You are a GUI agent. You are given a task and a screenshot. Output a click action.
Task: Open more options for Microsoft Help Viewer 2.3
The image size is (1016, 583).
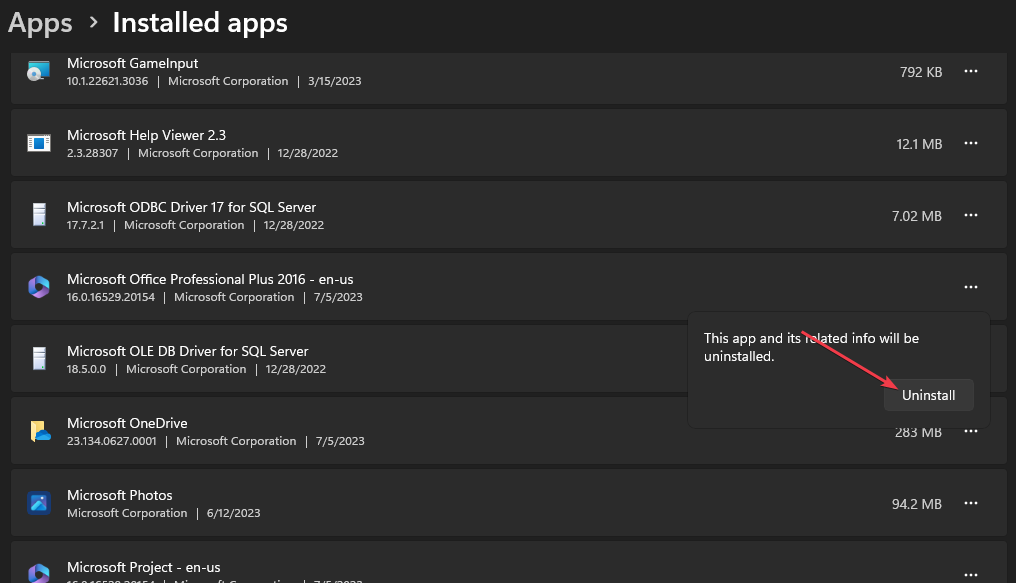[x=971, y=143]
